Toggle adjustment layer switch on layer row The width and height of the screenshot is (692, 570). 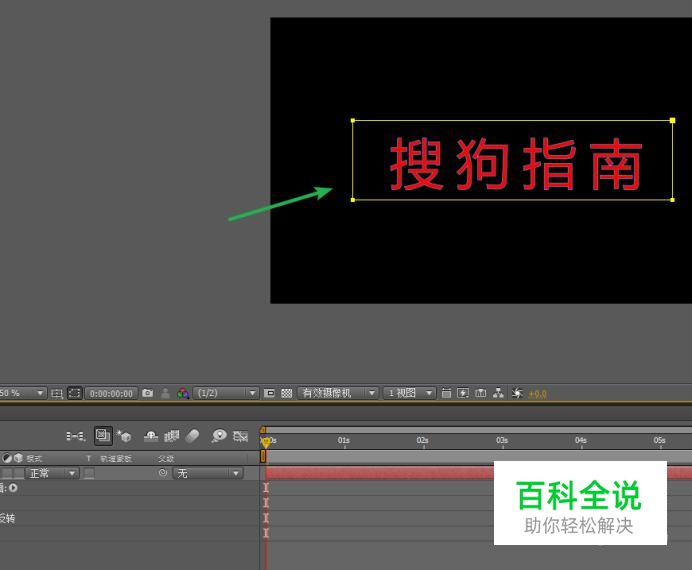point(8,474)
